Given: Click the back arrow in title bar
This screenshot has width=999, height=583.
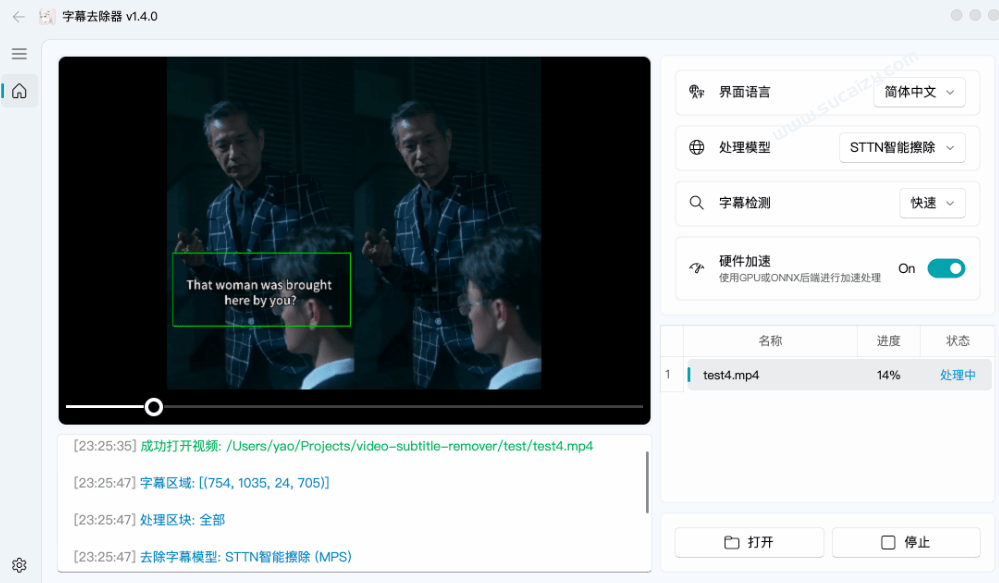Looking at the screenshot, I should (x=18, y=16).
